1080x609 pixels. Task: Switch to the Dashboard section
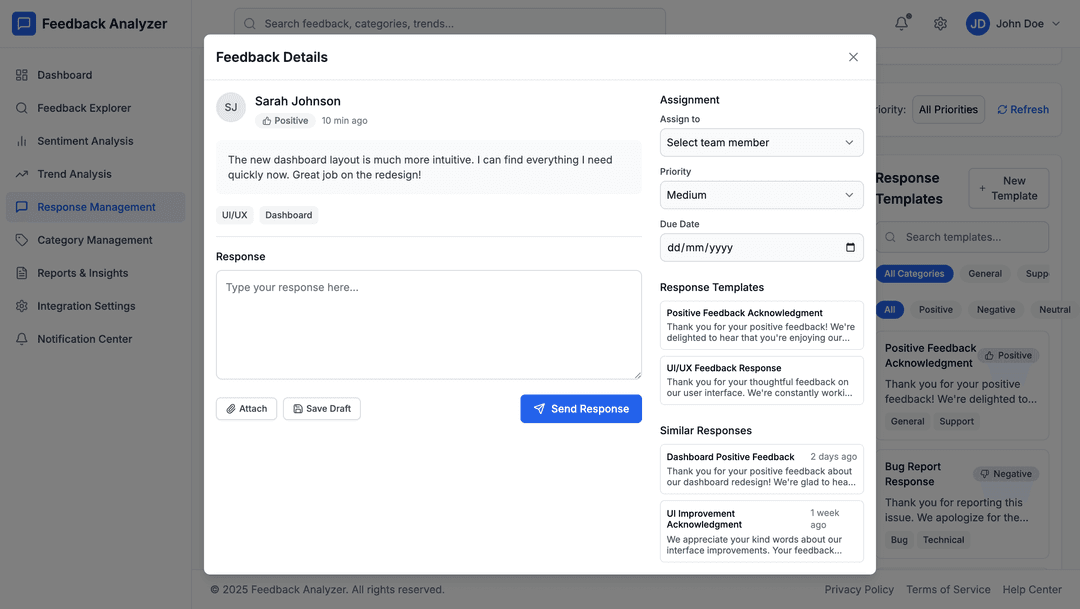[65, 74]
